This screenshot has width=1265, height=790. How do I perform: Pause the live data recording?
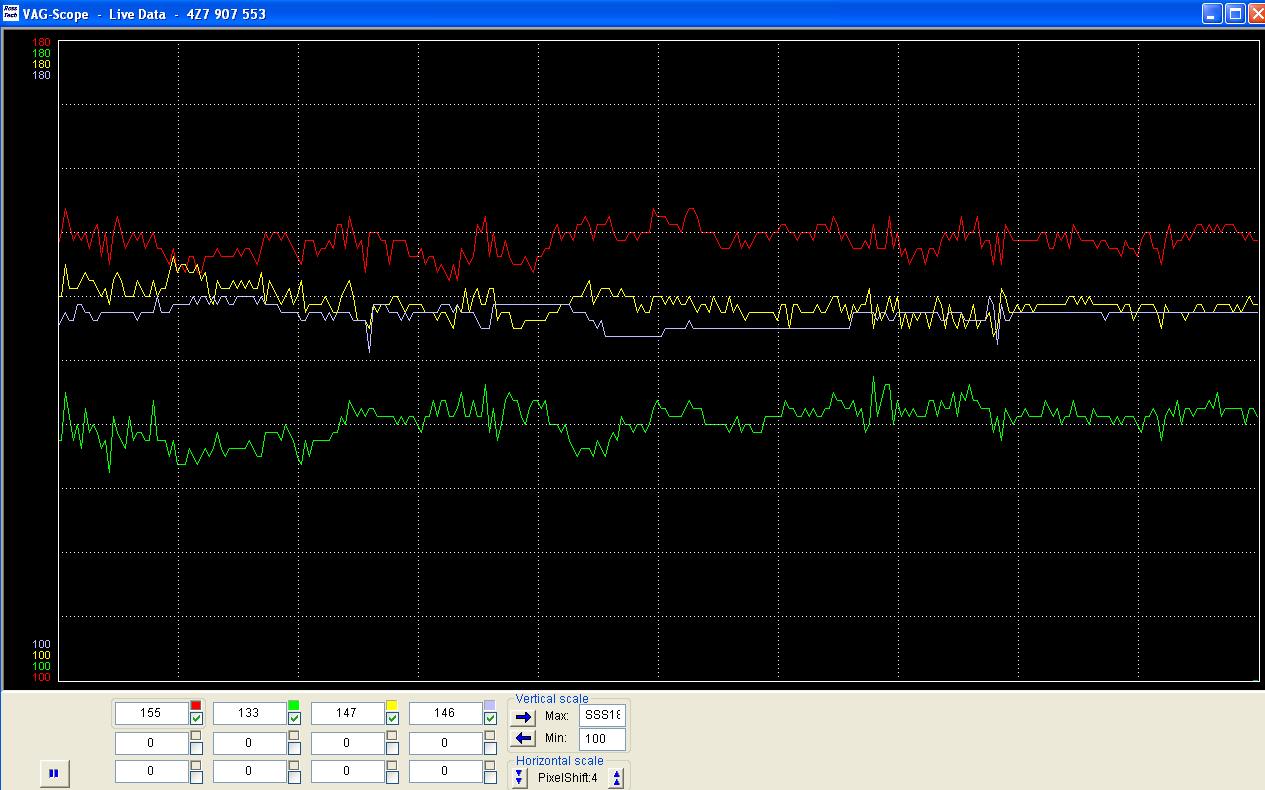[54, 773]
